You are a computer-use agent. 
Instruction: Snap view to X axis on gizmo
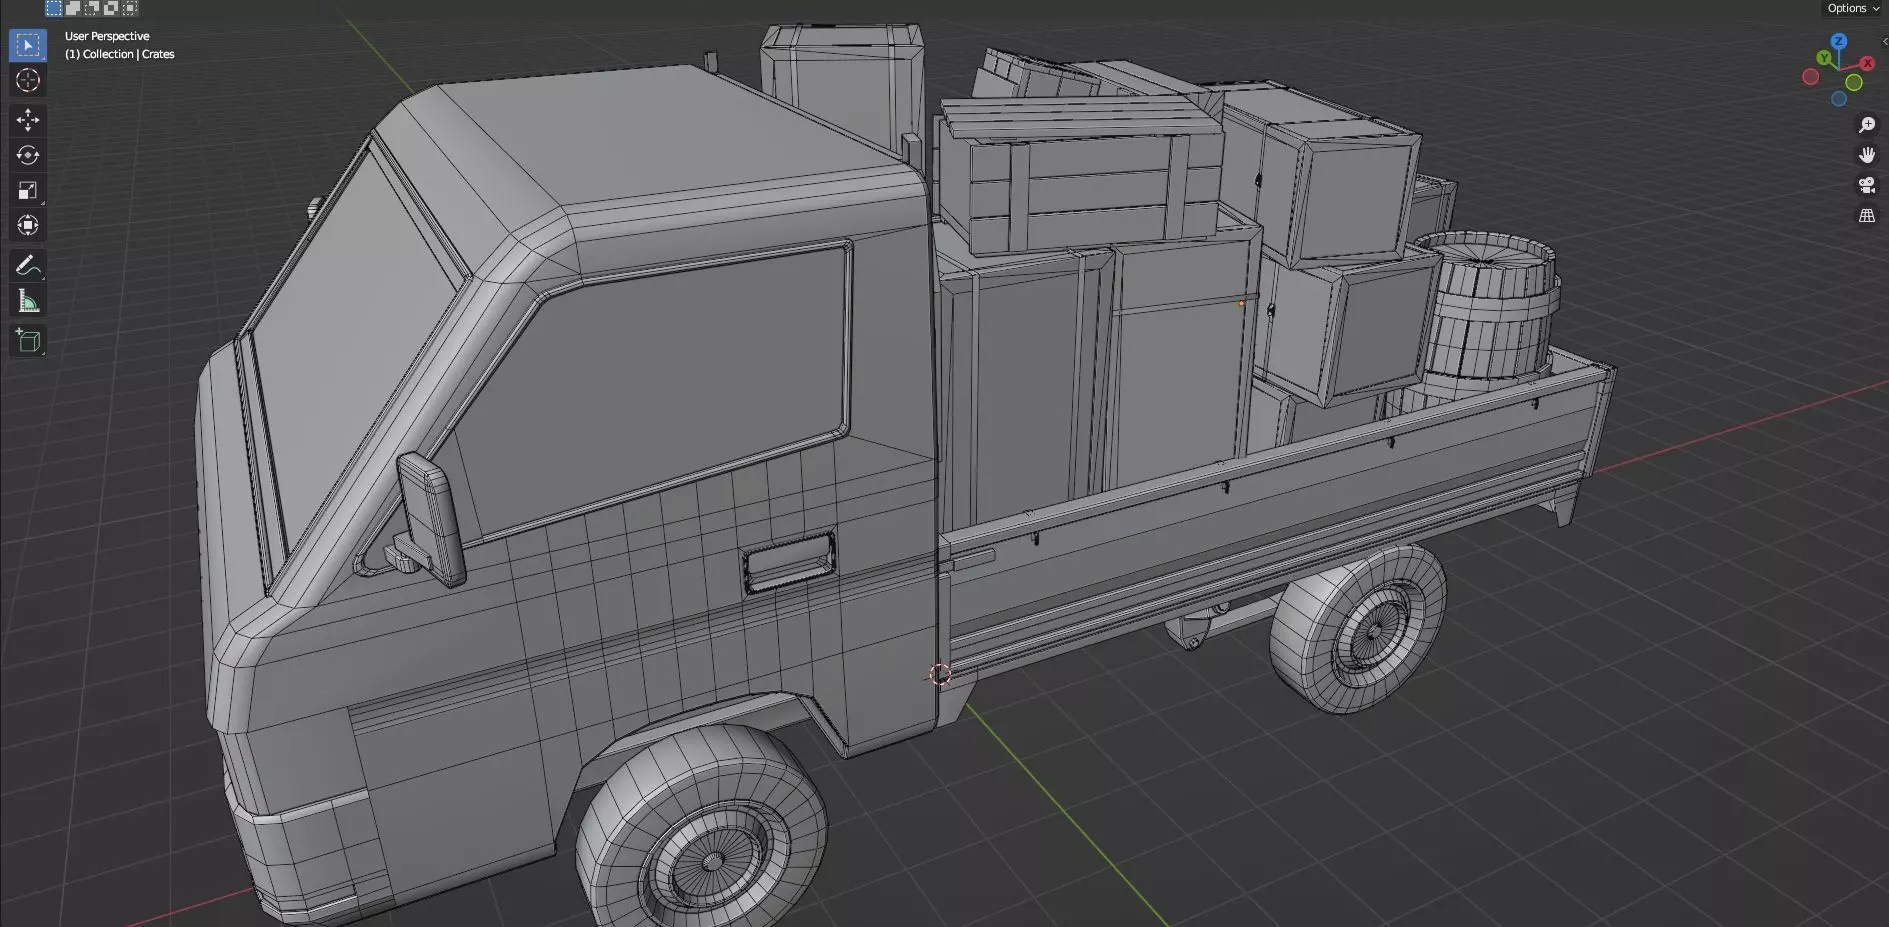click(1867, 63)
